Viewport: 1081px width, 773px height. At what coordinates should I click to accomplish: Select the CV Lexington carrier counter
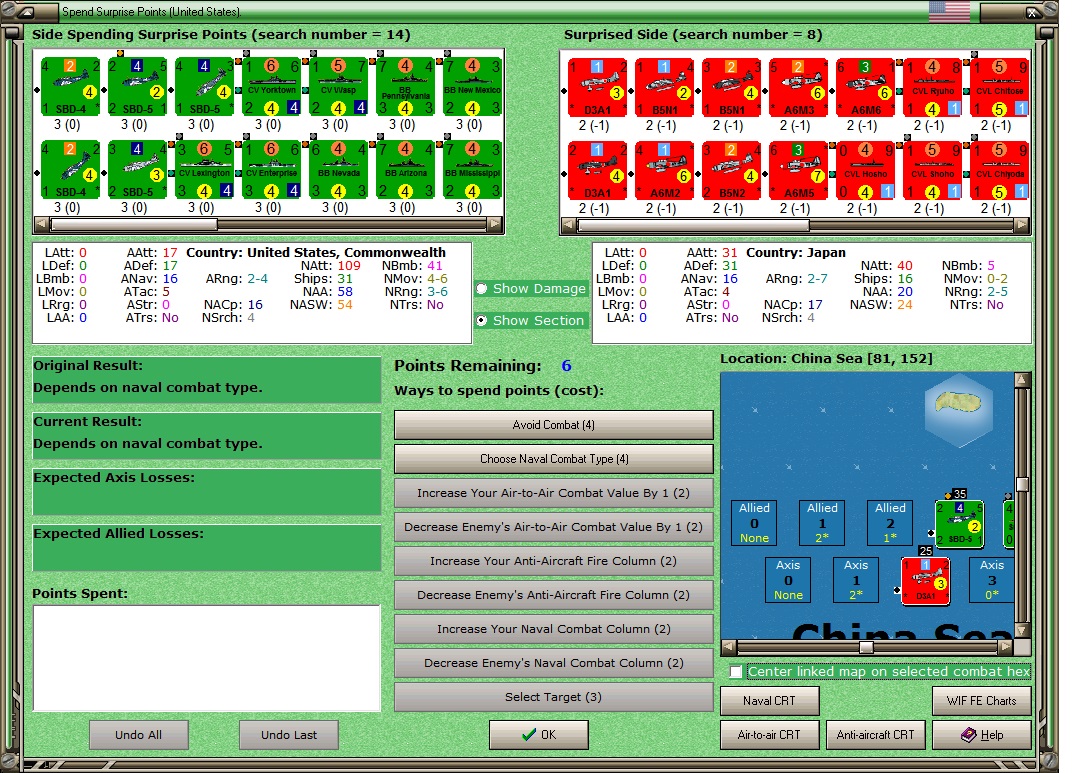coord(205,170)
